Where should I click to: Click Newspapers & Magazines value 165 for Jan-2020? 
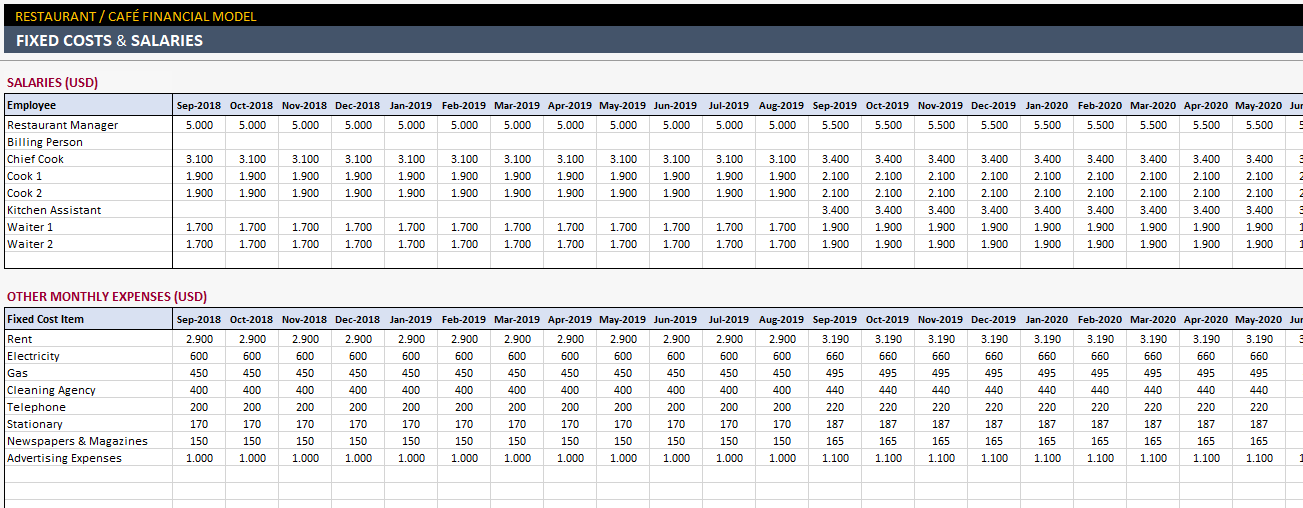[1047, 441]
